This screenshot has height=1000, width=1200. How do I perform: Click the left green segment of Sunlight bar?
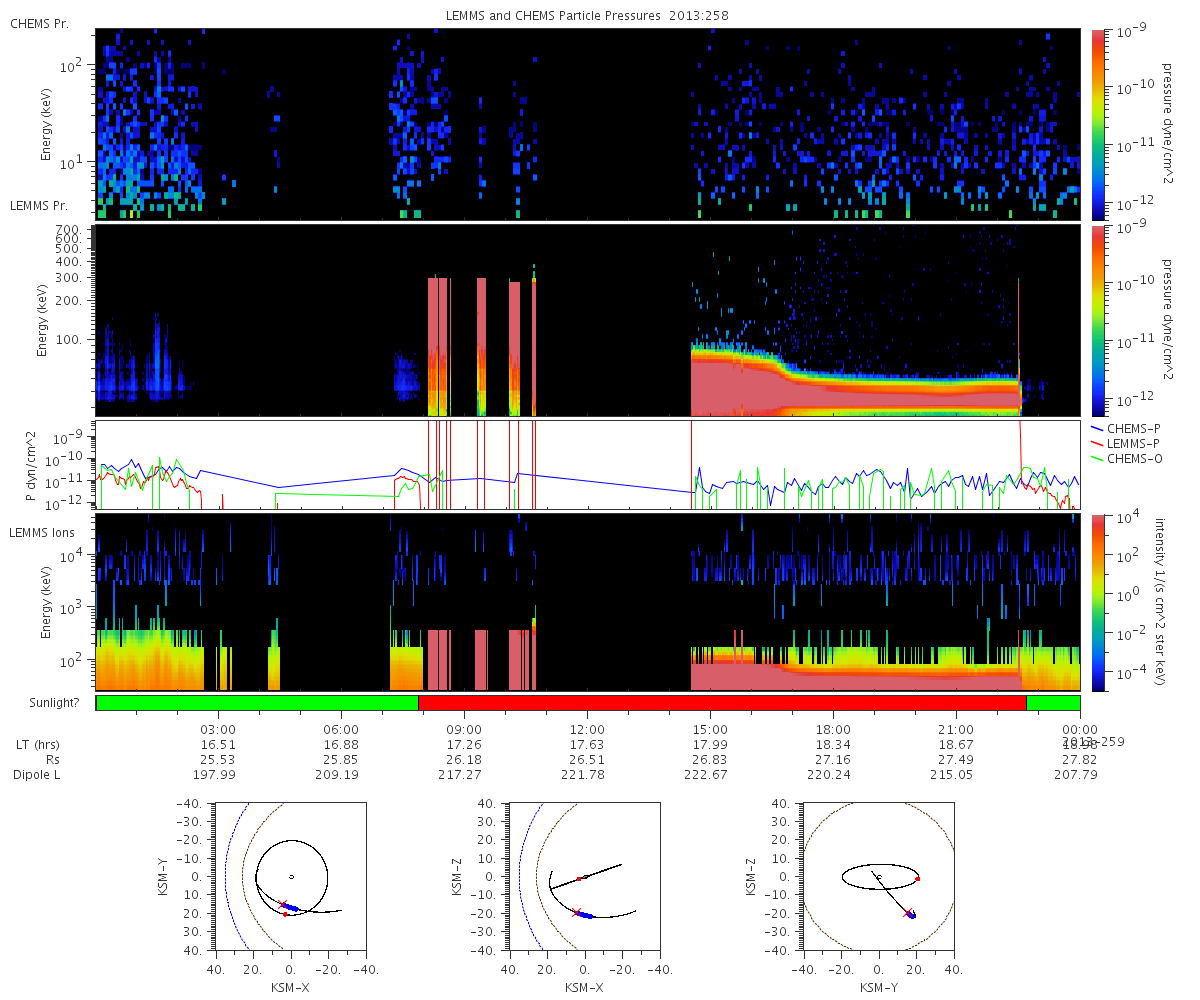point(257,703)
